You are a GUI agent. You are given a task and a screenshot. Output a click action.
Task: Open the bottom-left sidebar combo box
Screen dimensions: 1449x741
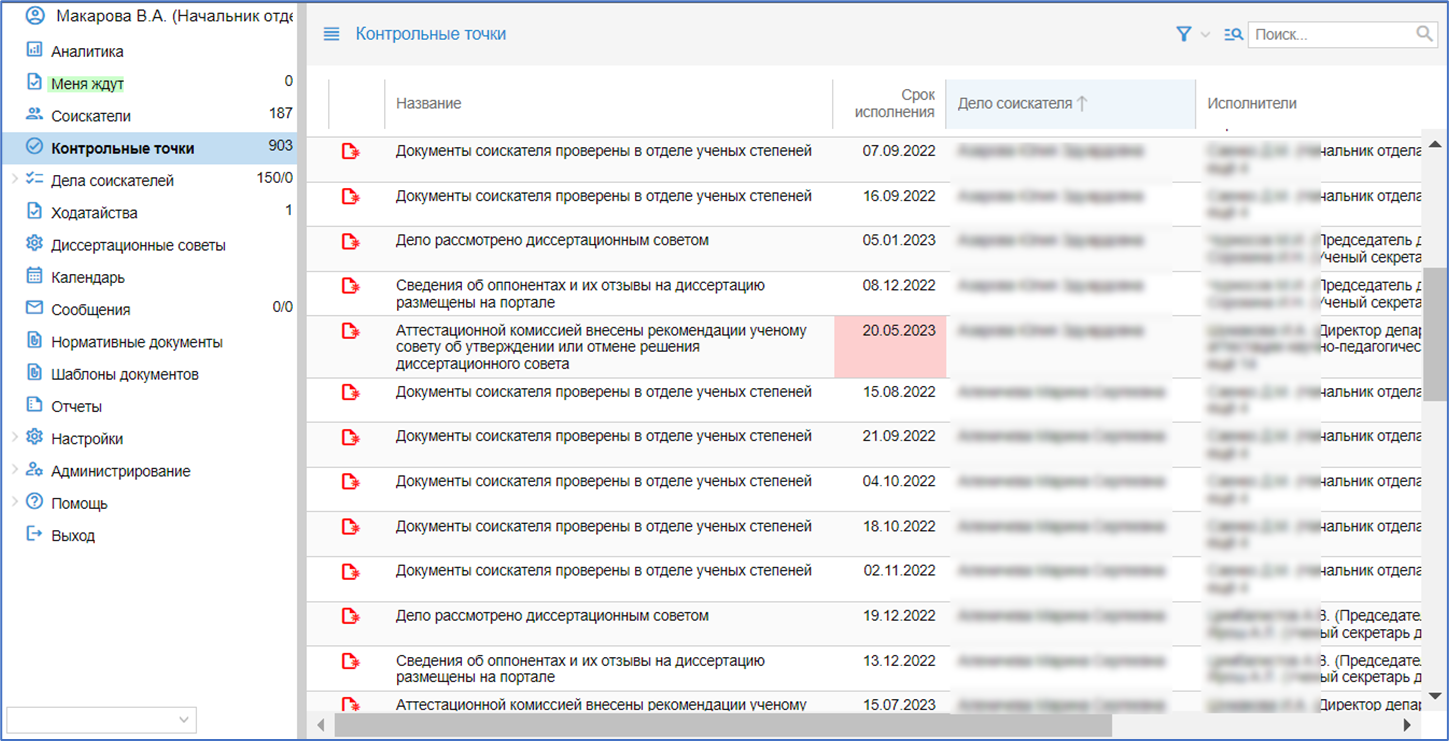click(101, 719)
